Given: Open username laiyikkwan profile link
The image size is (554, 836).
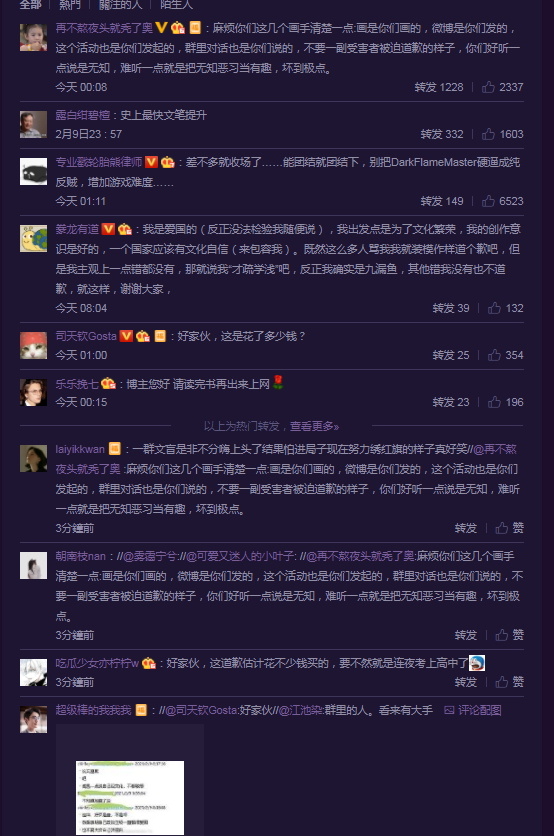Looking at the screenshot, I should 80,449.
